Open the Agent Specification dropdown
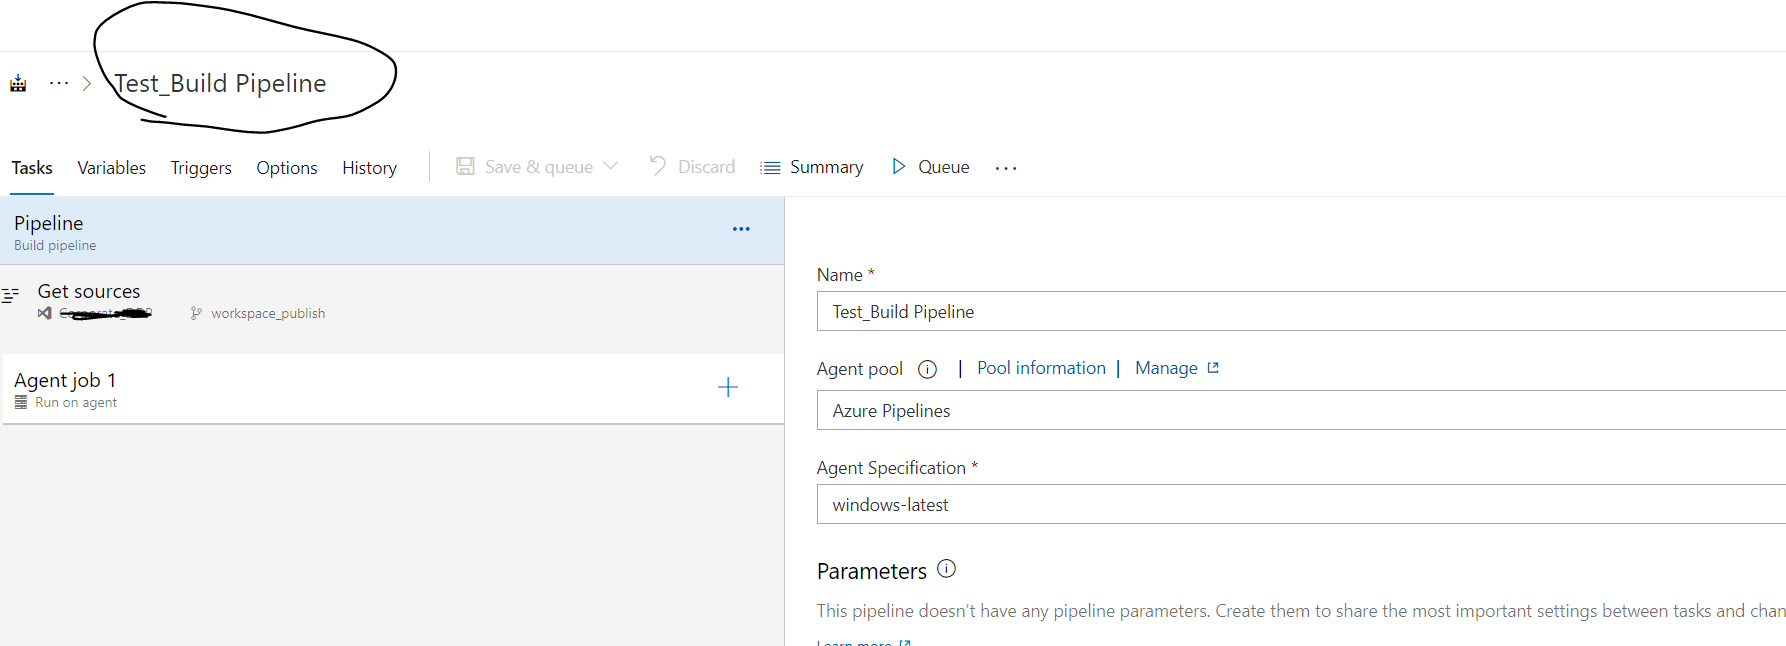Image resolution: width=1786 pixels, height=646 pixels. point(1300,505)
